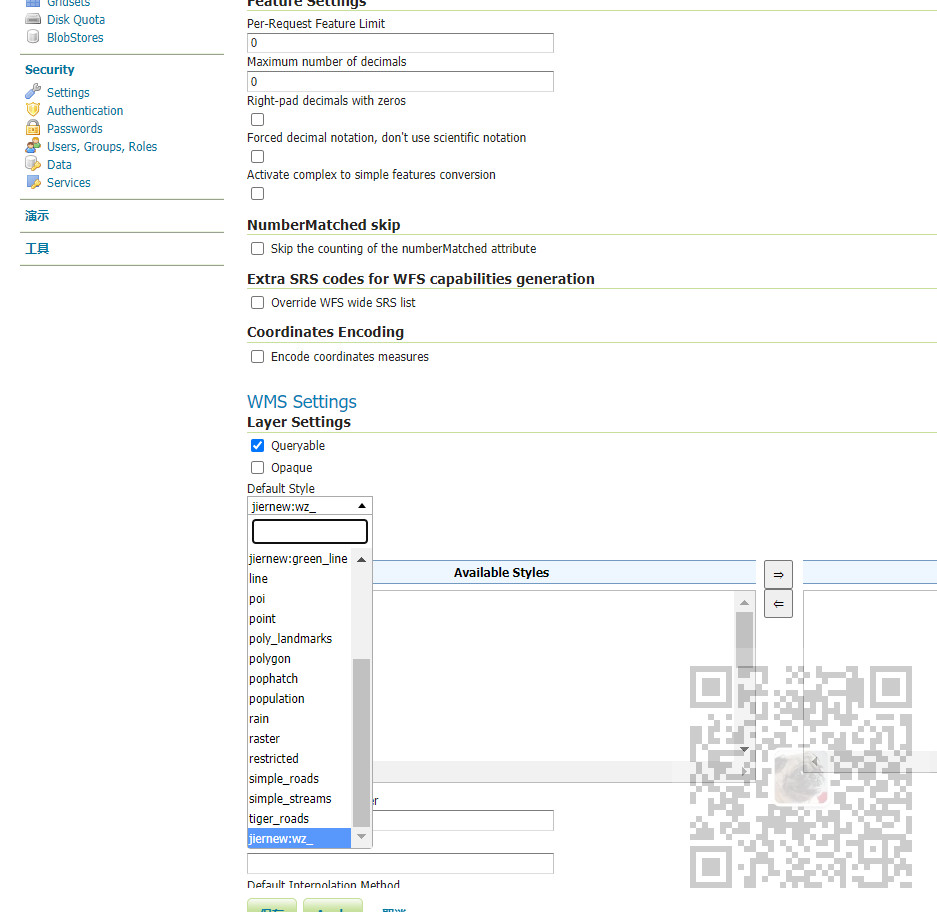
Task: Click the Passwords lock icon
Action: [x=33, y=128]
